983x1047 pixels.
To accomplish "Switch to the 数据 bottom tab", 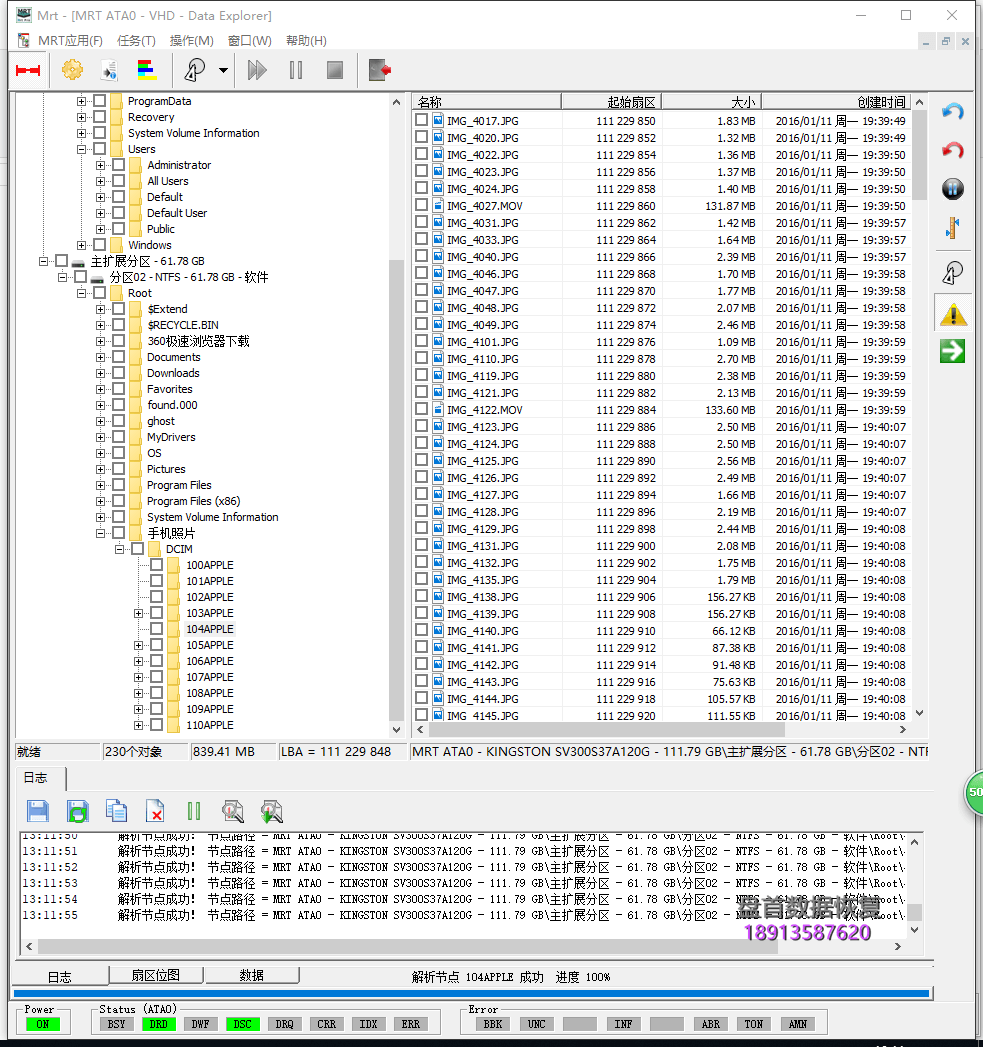I will tap(252, 975).
